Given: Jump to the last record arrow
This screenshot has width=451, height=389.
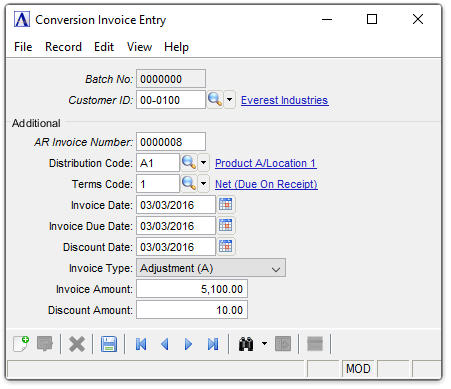Looking at the screenshot, I should [x=213, y=344].
